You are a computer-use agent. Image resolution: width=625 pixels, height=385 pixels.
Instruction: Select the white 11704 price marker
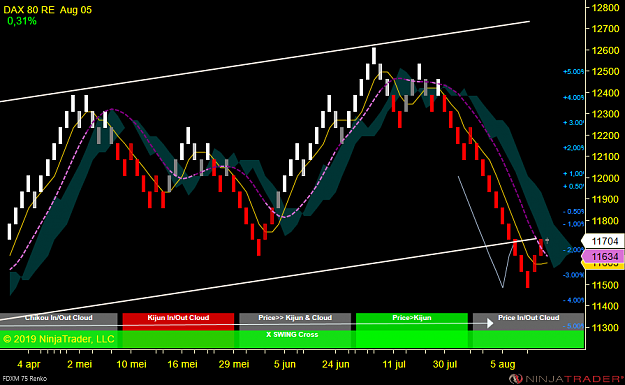click(x=602, y=241)
